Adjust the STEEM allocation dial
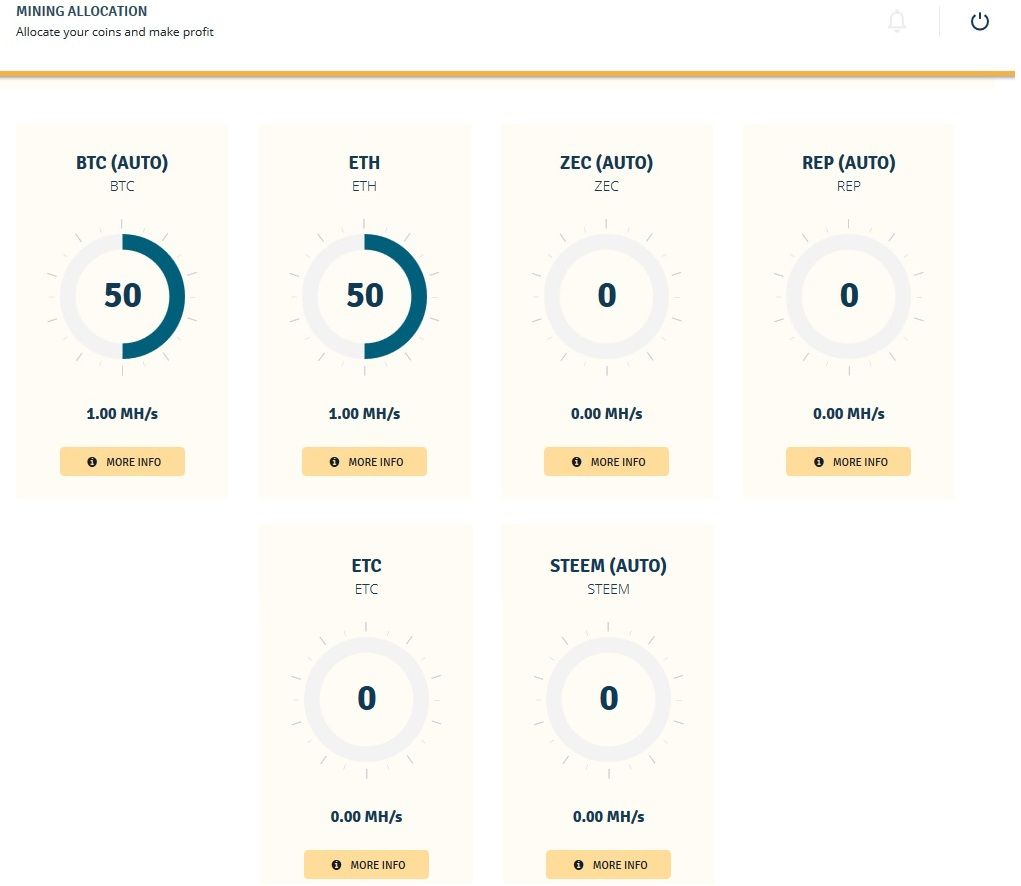The image size is (1021, 886). point(608,699)
